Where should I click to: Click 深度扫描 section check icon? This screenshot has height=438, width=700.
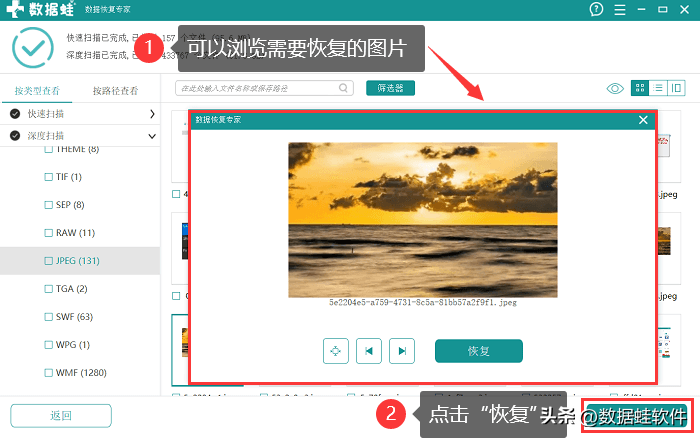(15, 136)
